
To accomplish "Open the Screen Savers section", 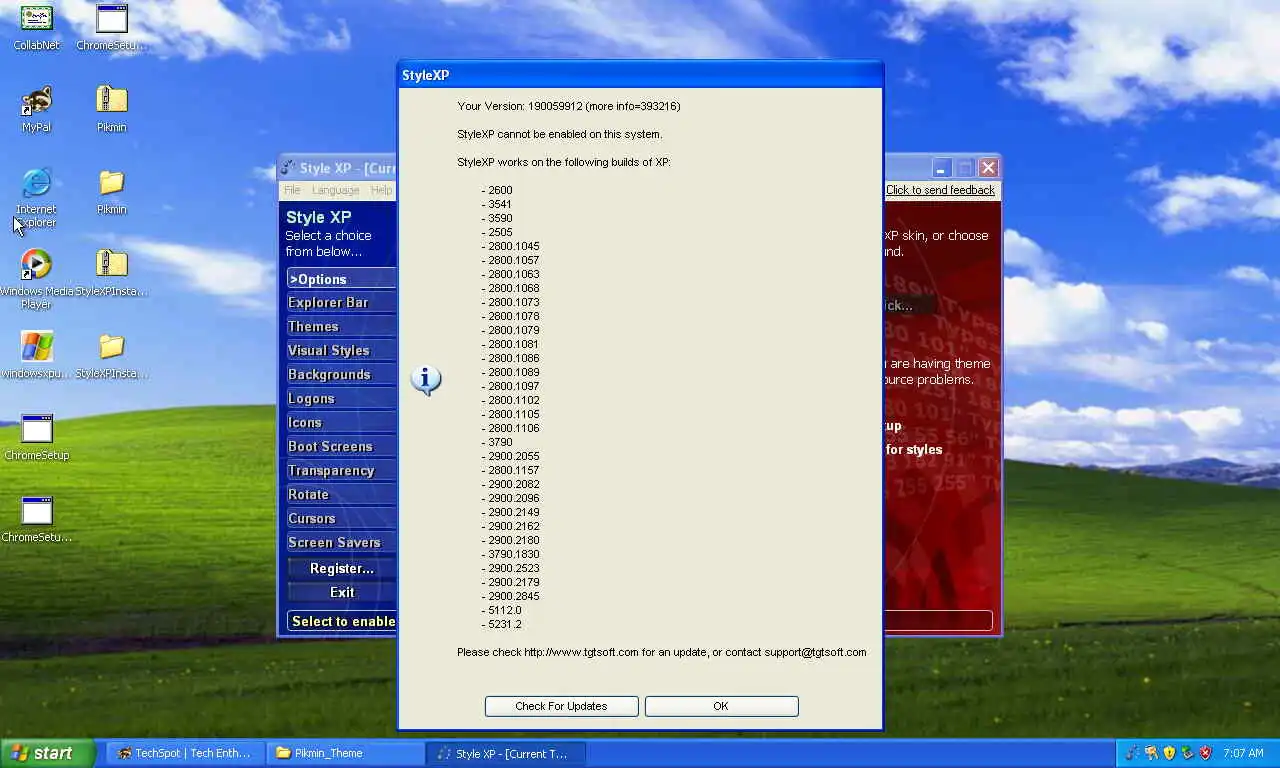I will point(341,543).
